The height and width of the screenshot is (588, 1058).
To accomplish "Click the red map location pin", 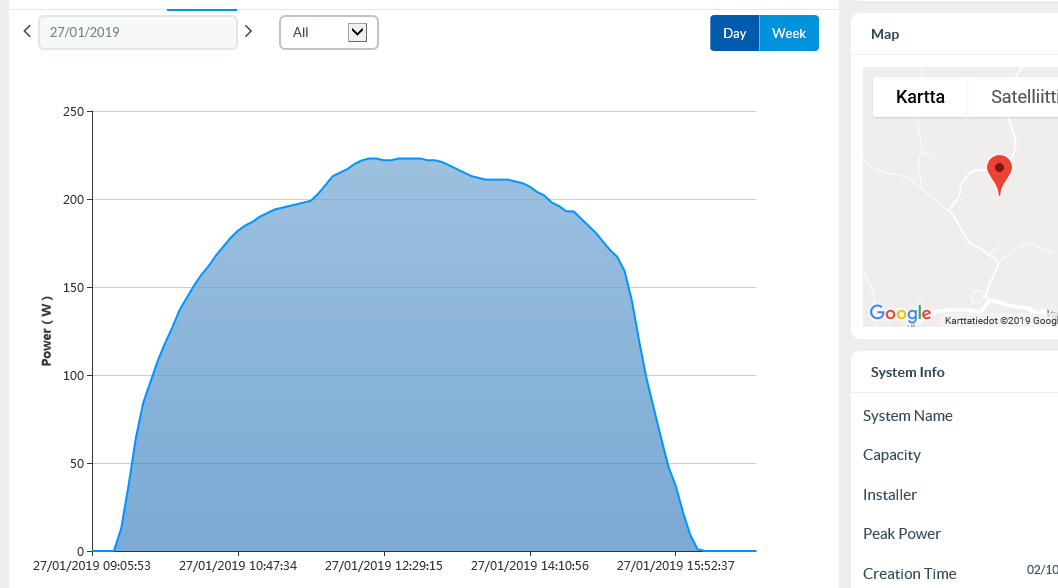I will tap(999, 175).
